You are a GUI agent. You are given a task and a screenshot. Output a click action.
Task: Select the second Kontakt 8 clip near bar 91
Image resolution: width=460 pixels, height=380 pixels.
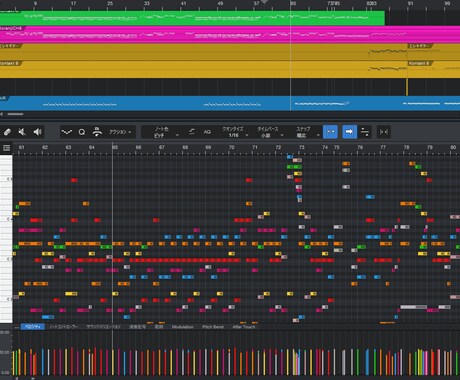coord(434,69)
